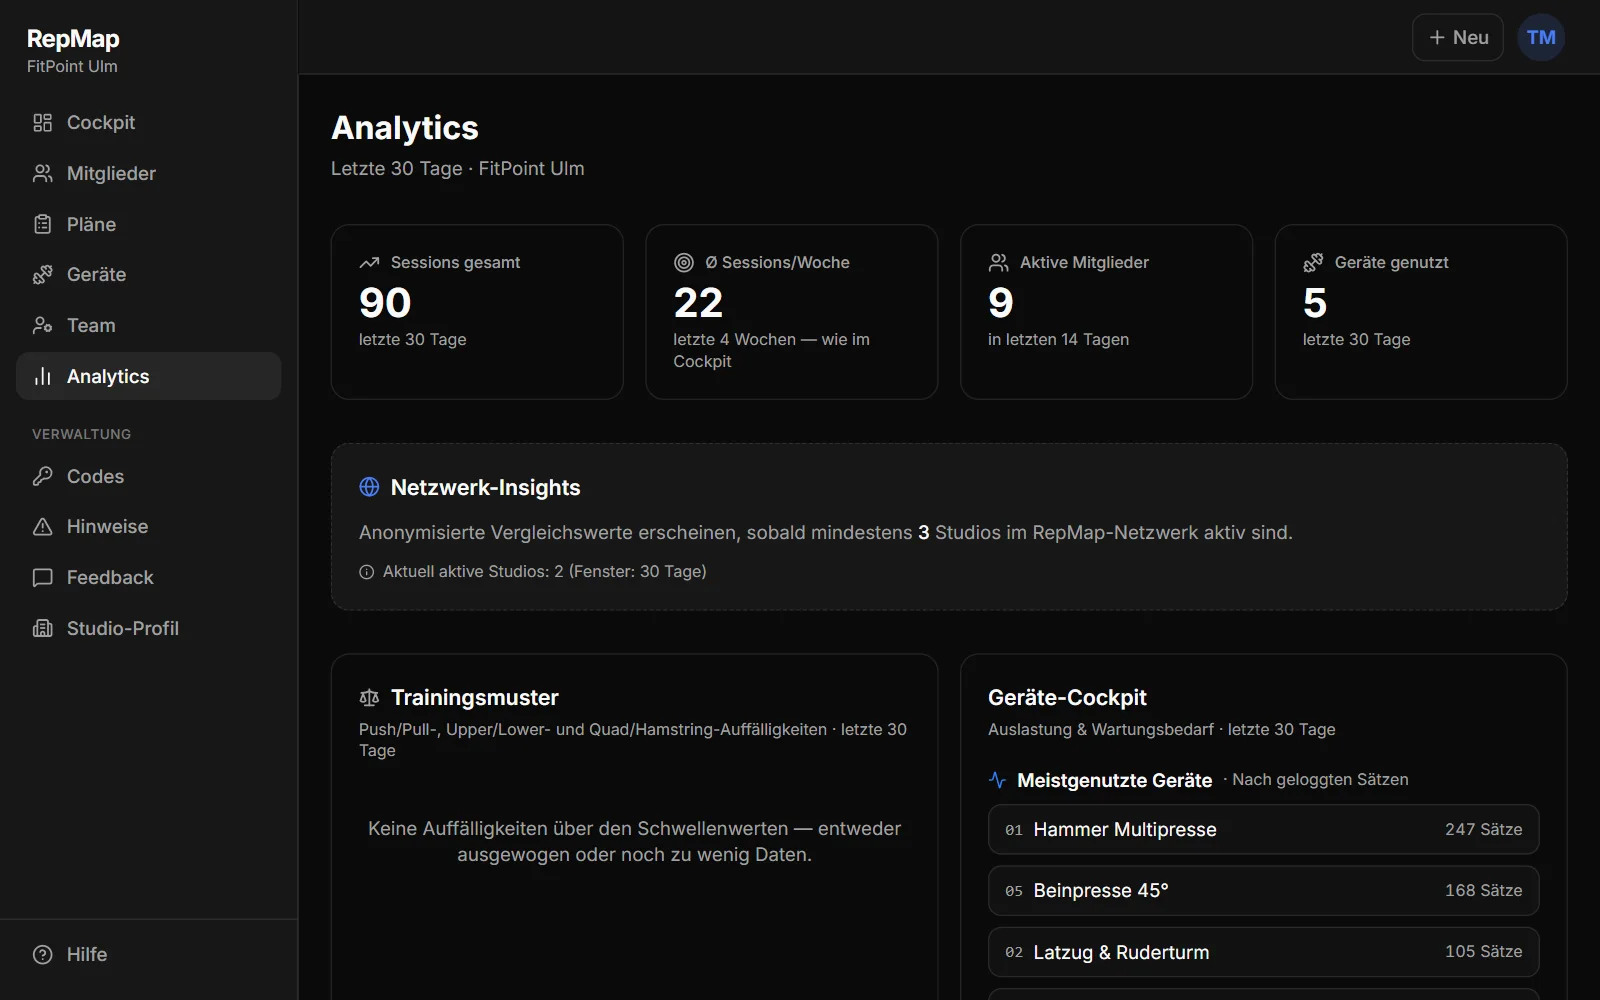
Task: Click the dumbbell icon in Geräte genutzt card
Action: point(1313,262)
